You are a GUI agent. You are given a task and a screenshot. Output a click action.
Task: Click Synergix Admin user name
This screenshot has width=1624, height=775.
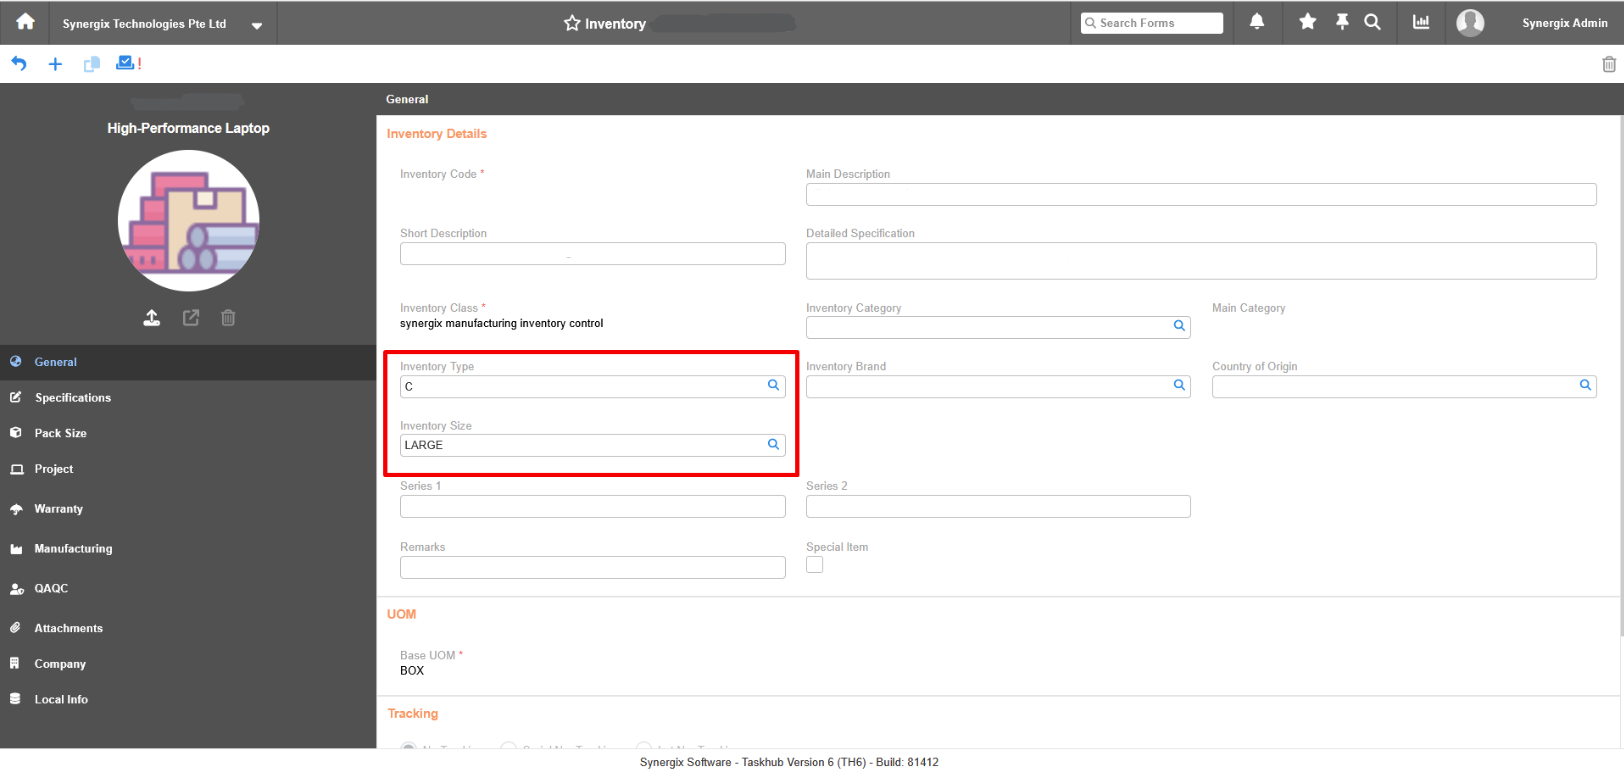point(1564,23)
